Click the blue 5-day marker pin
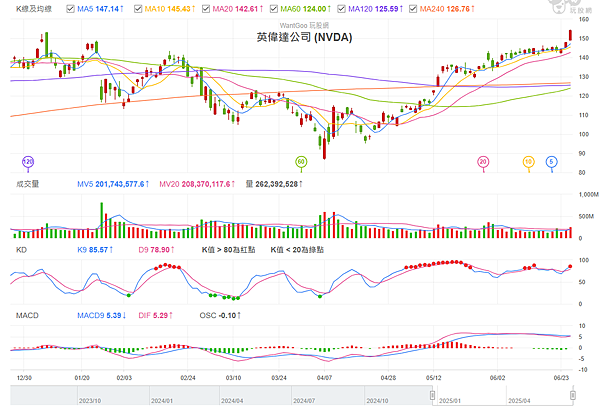 (551, 162)
